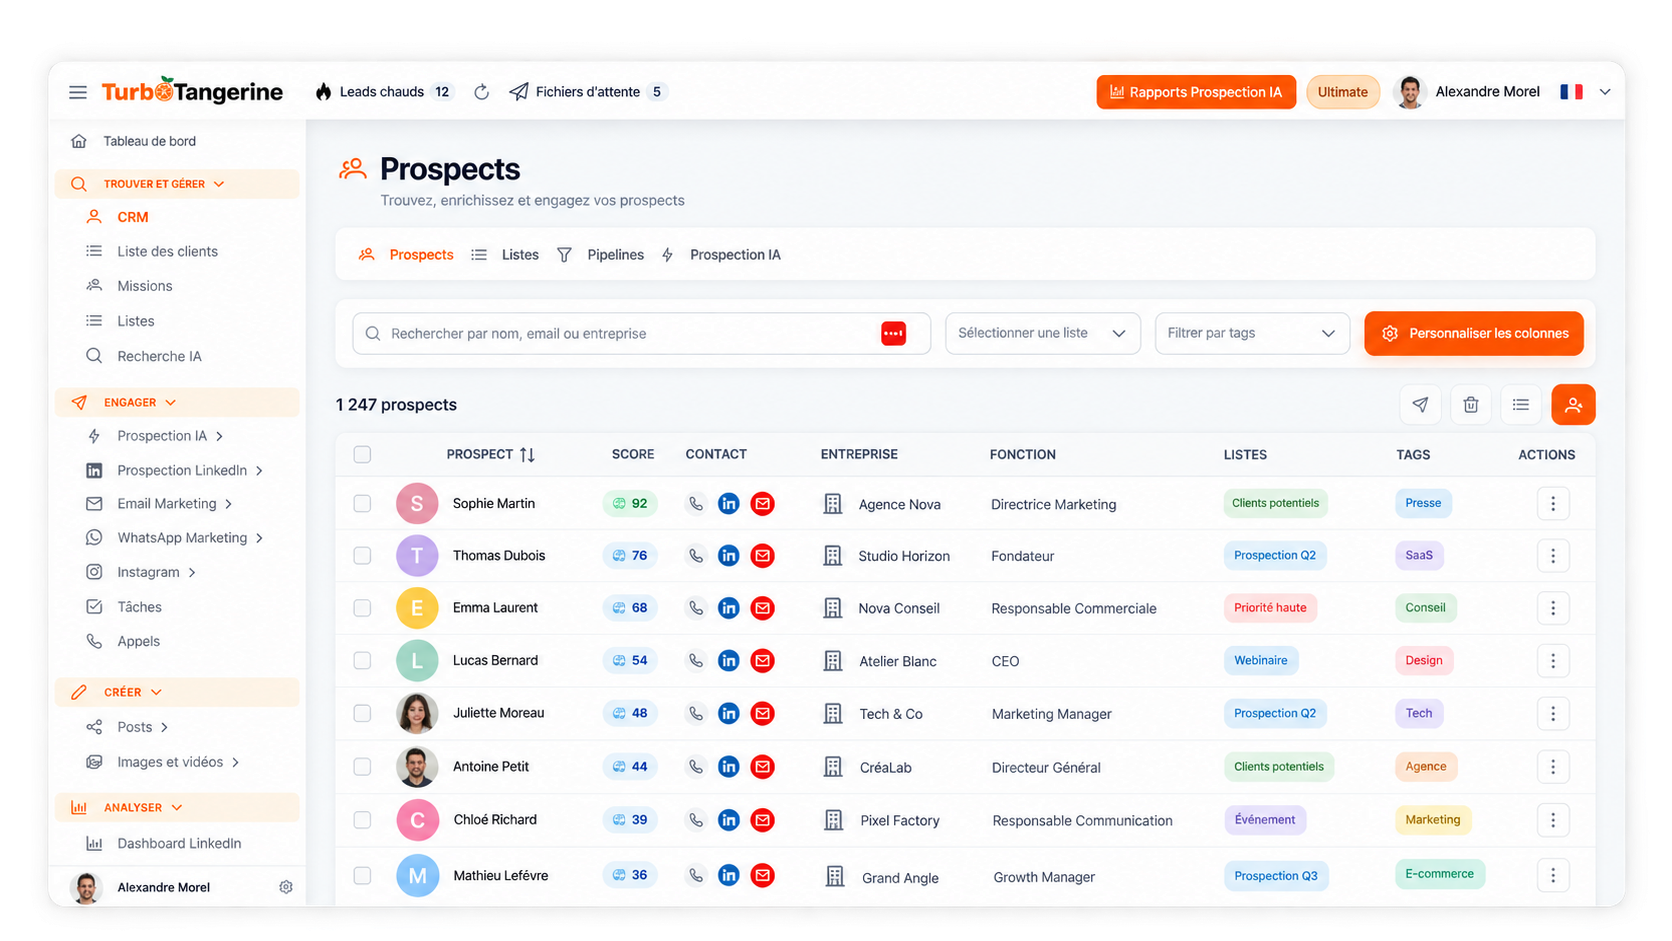
Task: Collapse the ENGAGER sidebar section
Action: point(177,402)
